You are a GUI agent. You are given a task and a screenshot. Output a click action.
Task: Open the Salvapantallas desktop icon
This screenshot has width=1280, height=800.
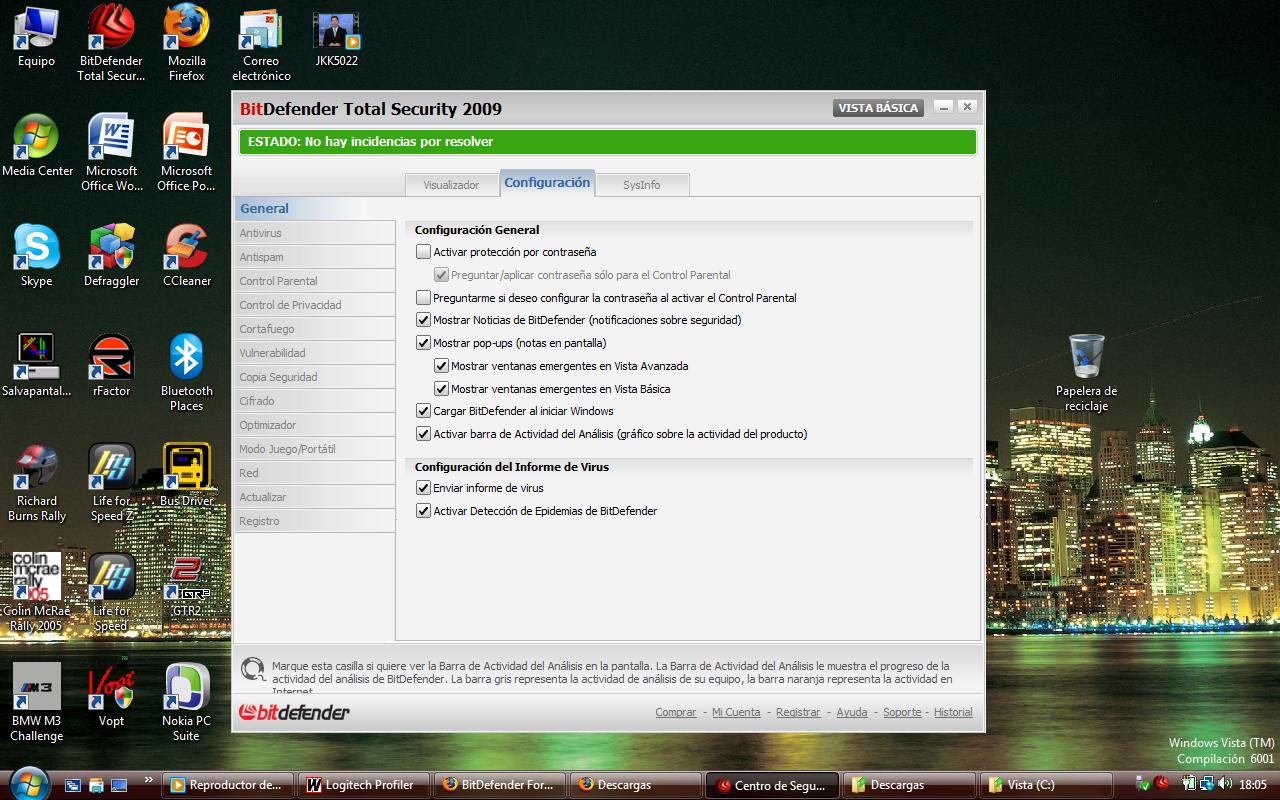37,366
